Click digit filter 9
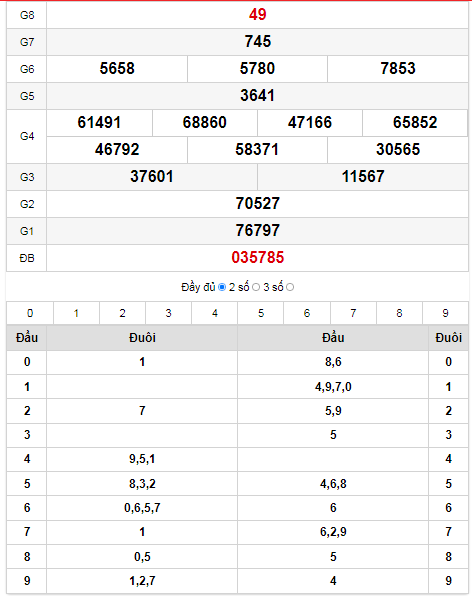 tap(445, 313)
